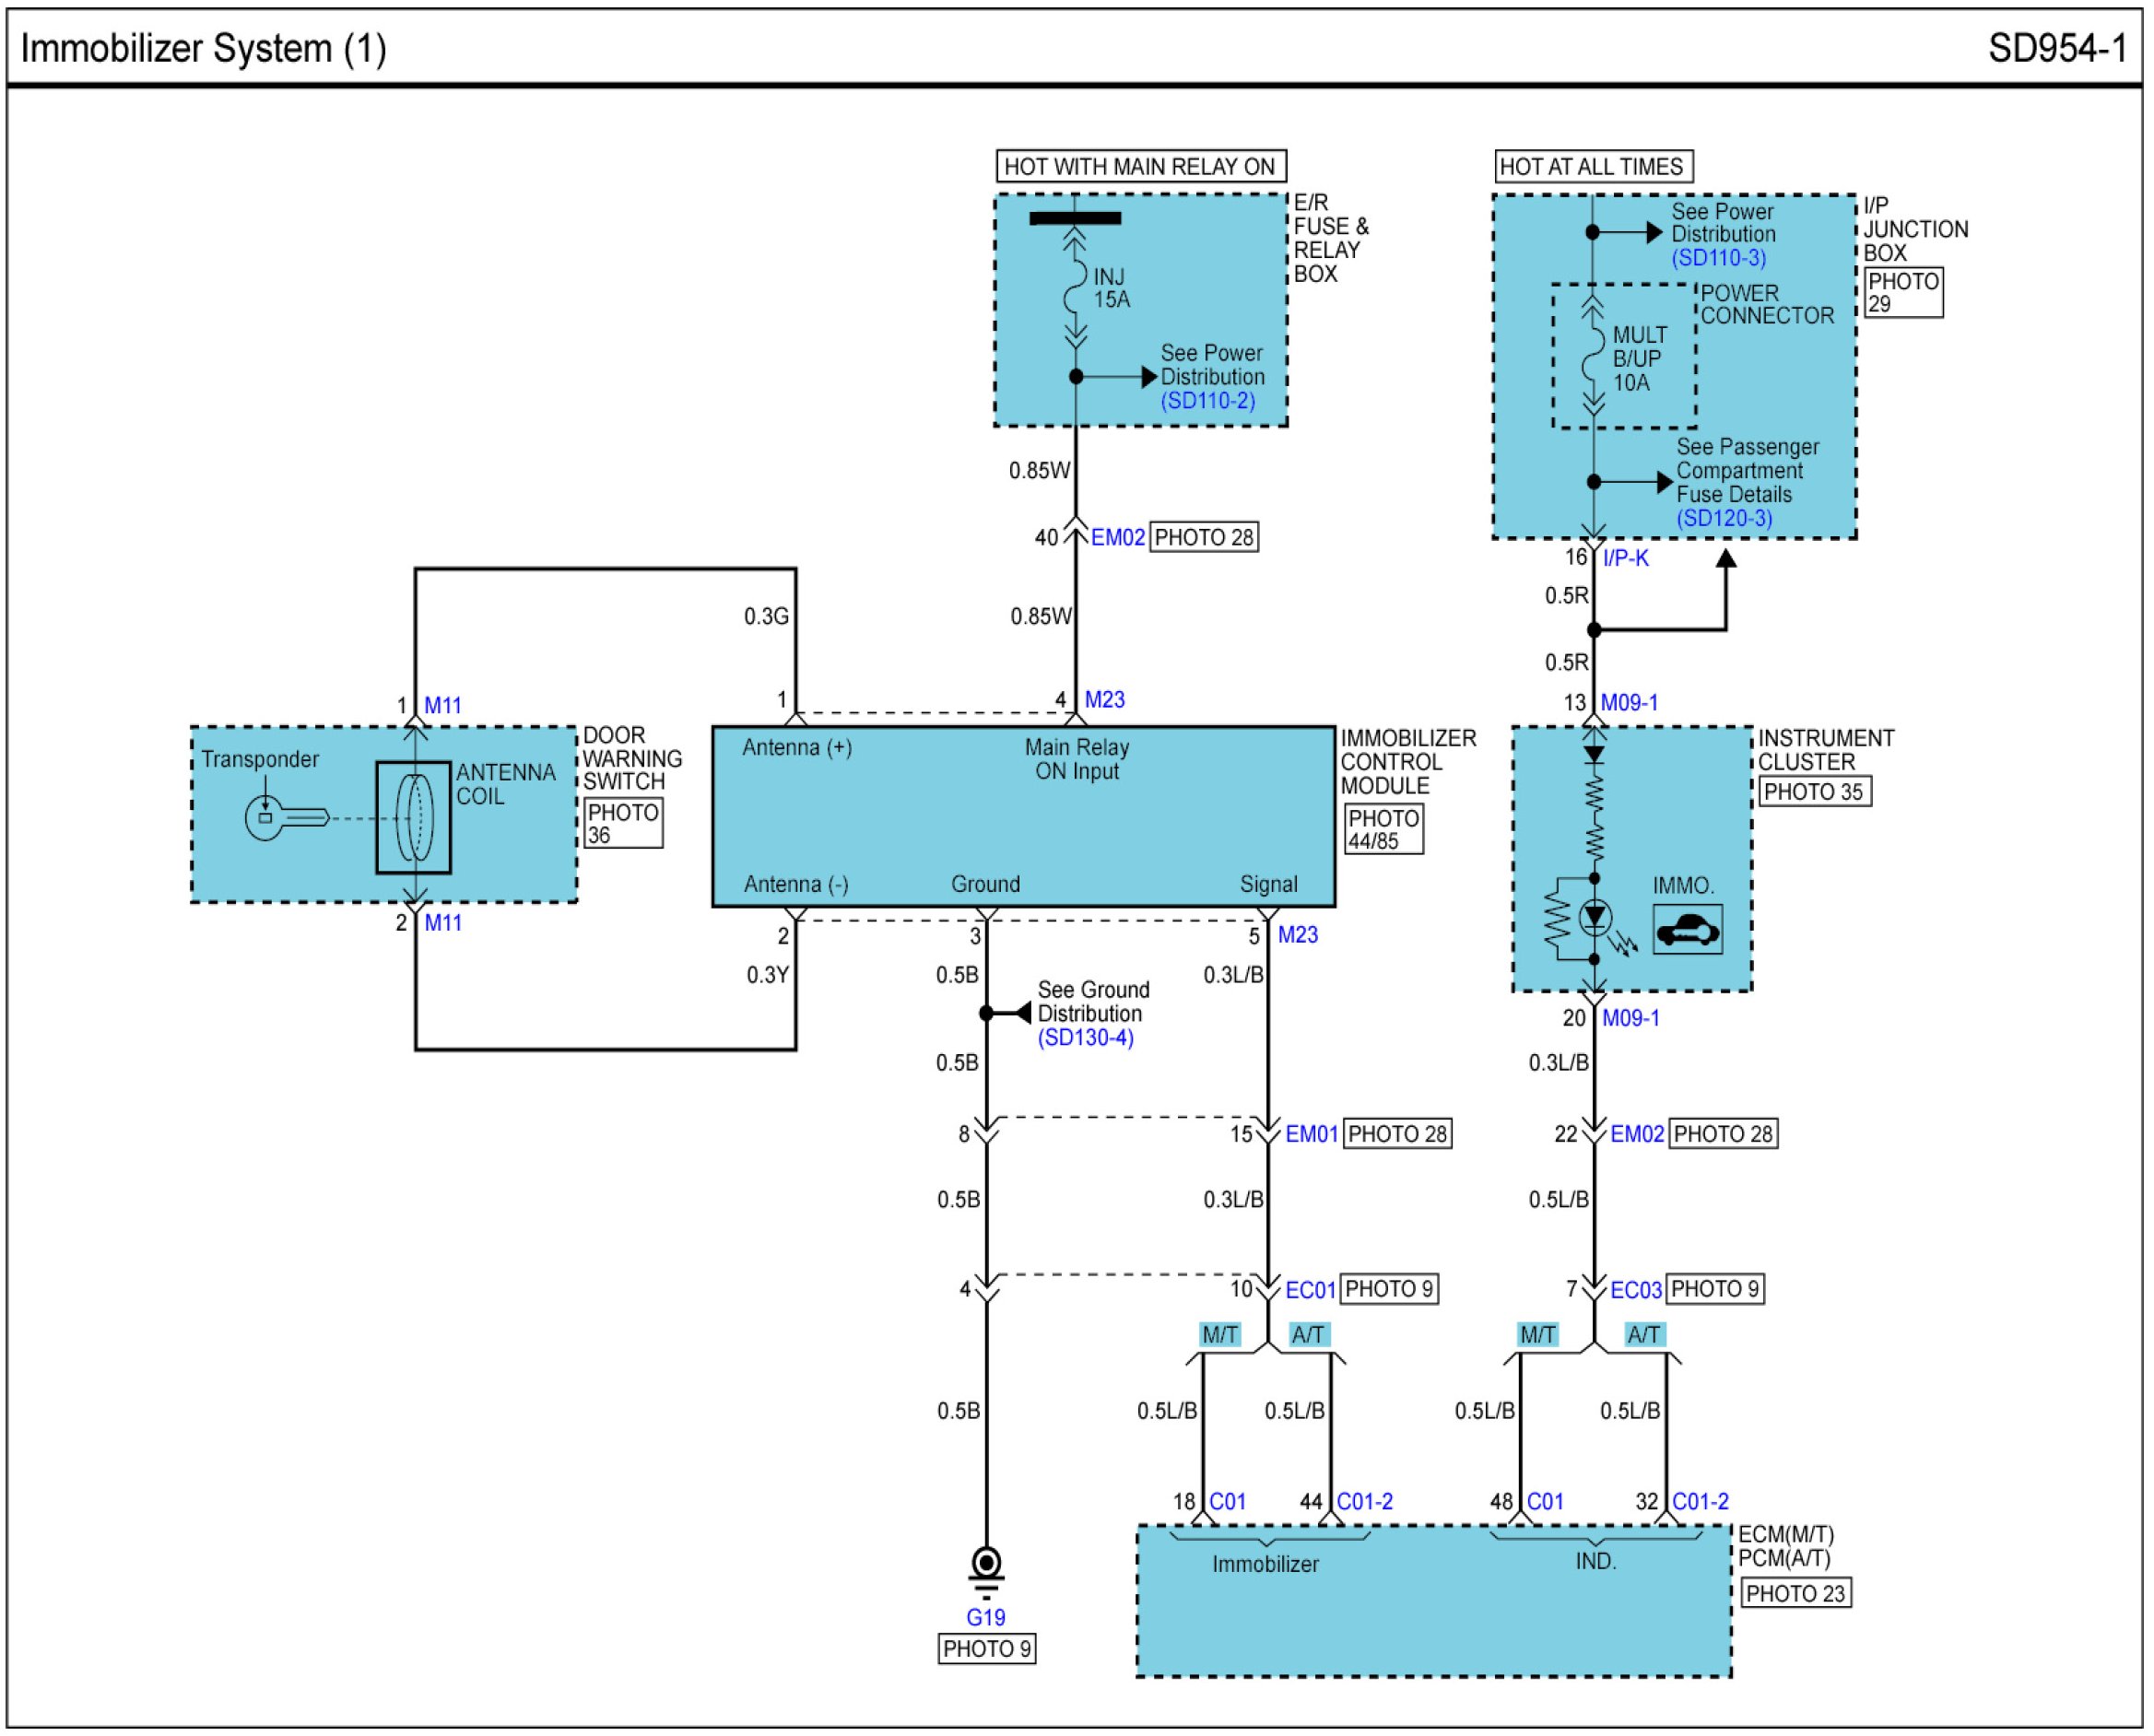Image resolution: width=2154 pixels, height=1736 pixels.
Task: Click the Immobilizer Control Module block
Action: pyautogui.click(x=1022, y=817)
